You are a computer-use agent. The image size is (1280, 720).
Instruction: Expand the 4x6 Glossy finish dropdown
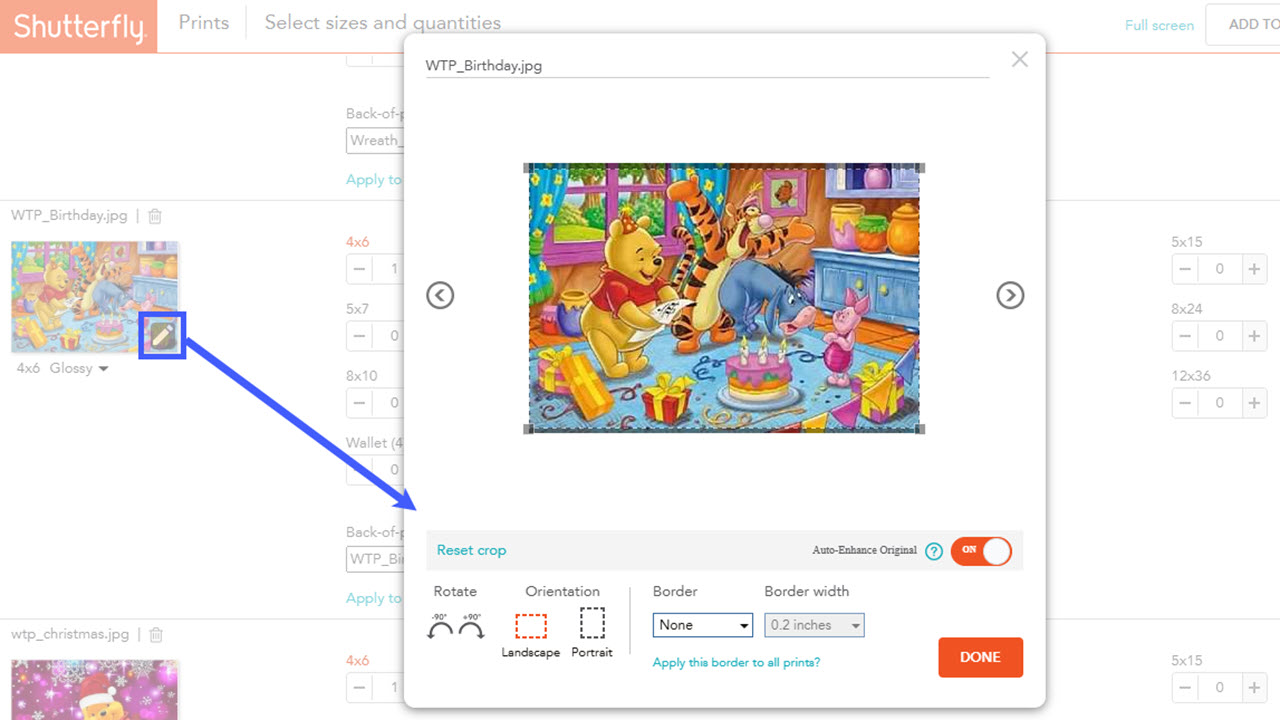click(105, 368)
